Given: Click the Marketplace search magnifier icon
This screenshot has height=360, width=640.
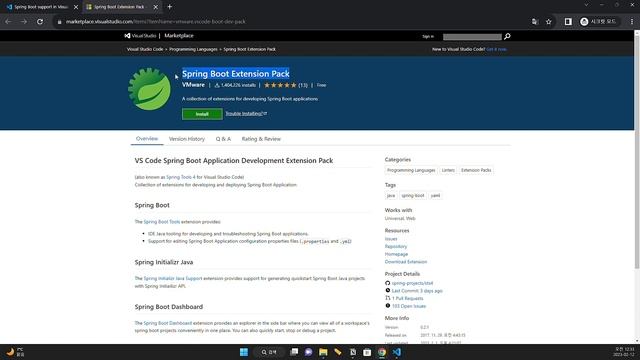Looking at the screenshot, I should [507, 36].
